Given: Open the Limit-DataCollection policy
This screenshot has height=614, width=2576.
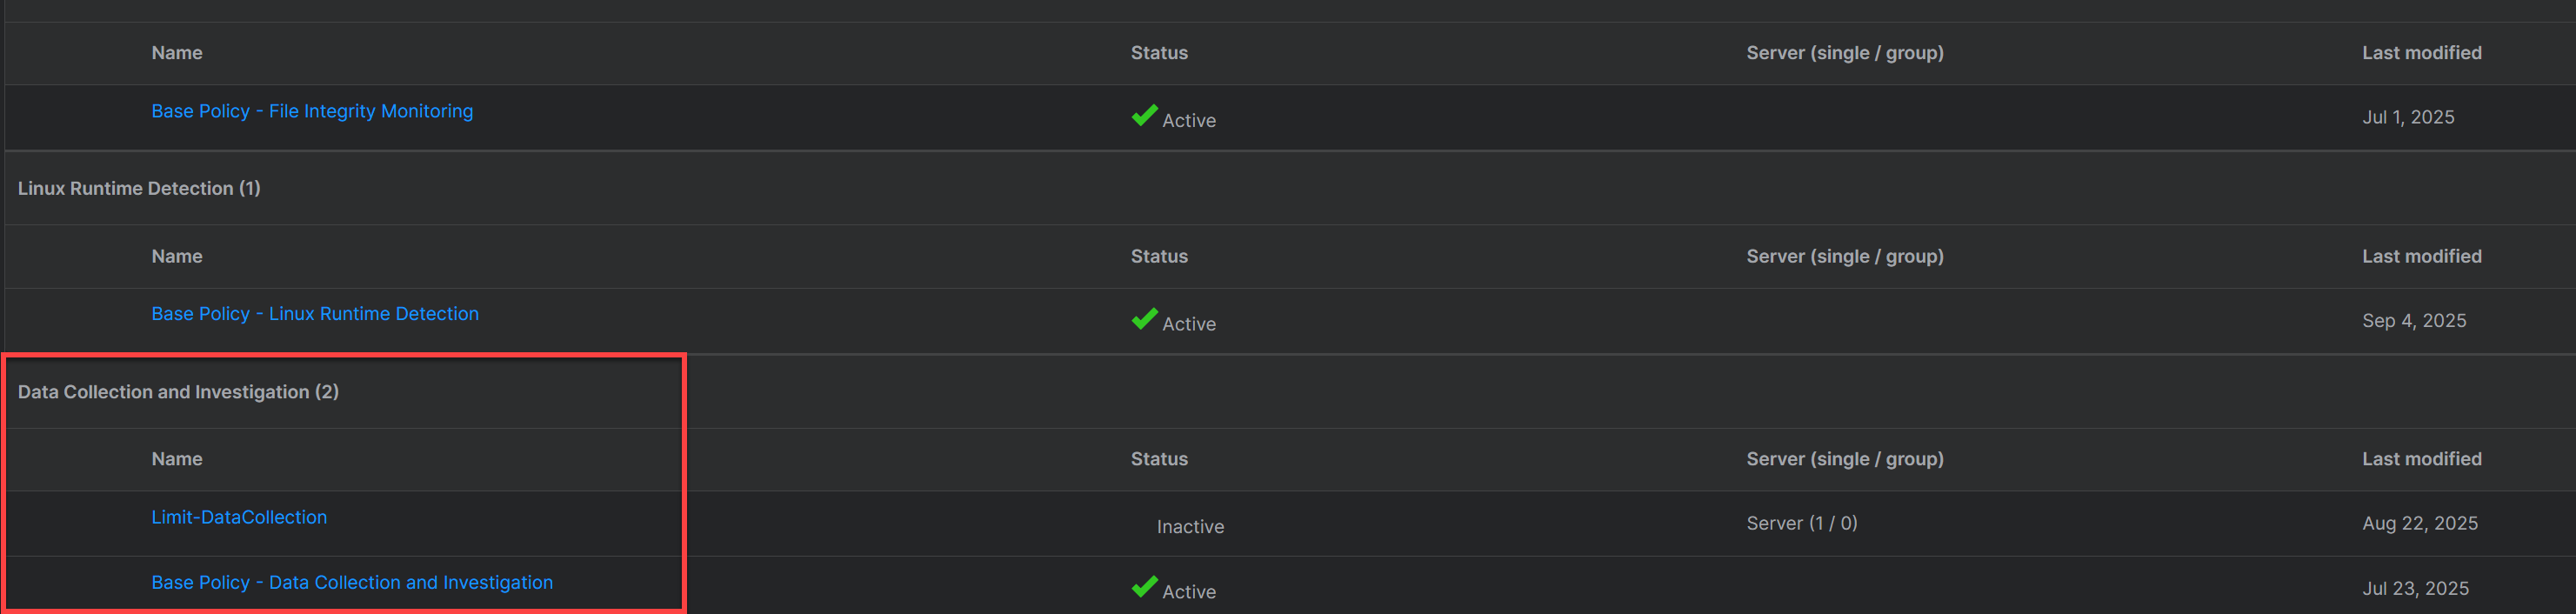Looking at the screenshot, I should pyautogui.click(x=239, y=517).
